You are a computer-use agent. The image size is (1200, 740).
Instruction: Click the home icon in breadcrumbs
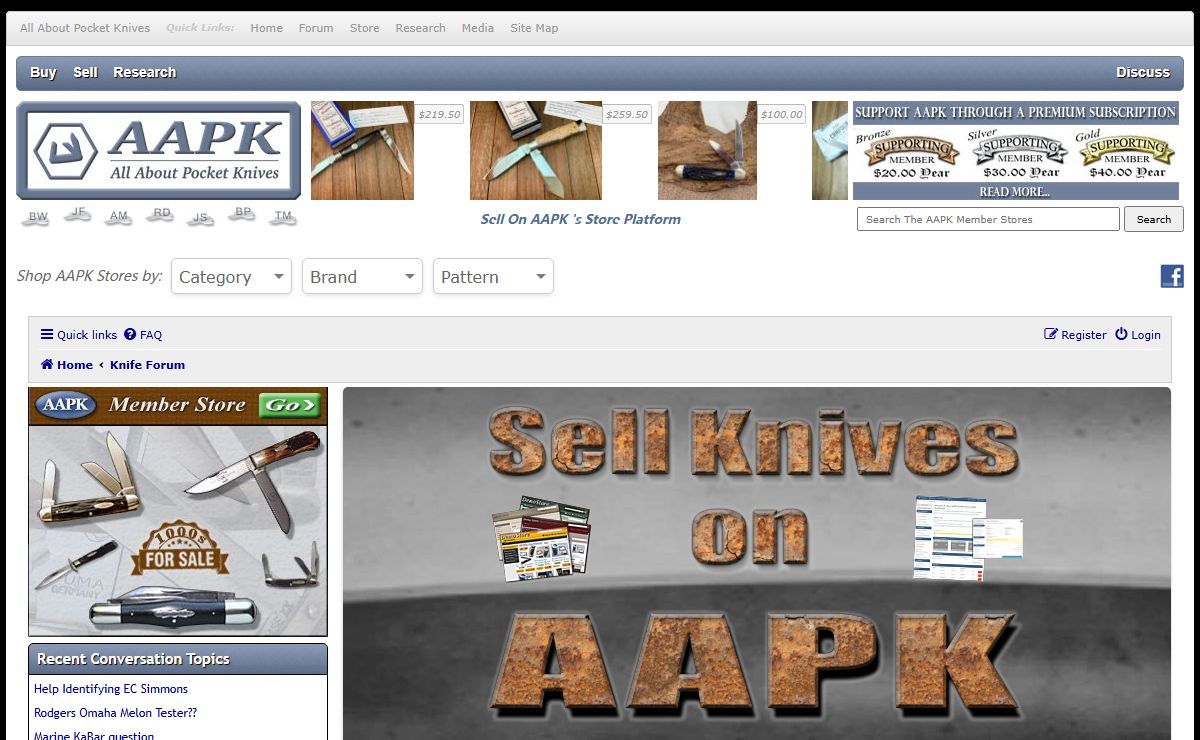[47, 365]
